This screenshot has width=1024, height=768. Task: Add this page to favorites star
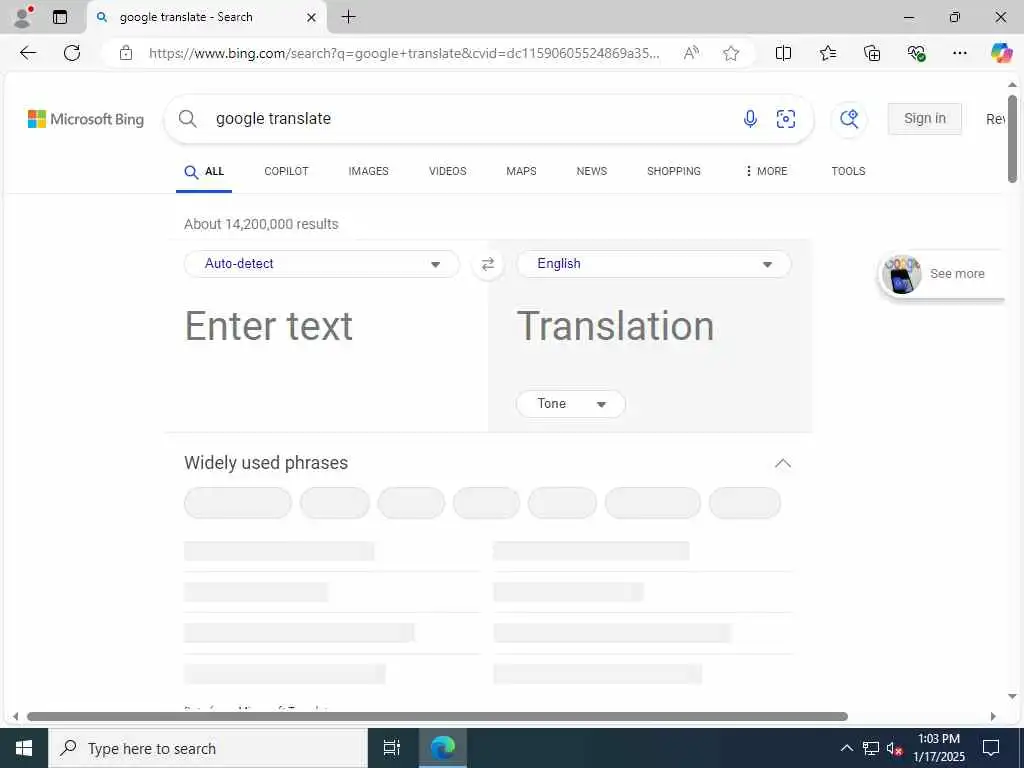click(x=731, y=53)
